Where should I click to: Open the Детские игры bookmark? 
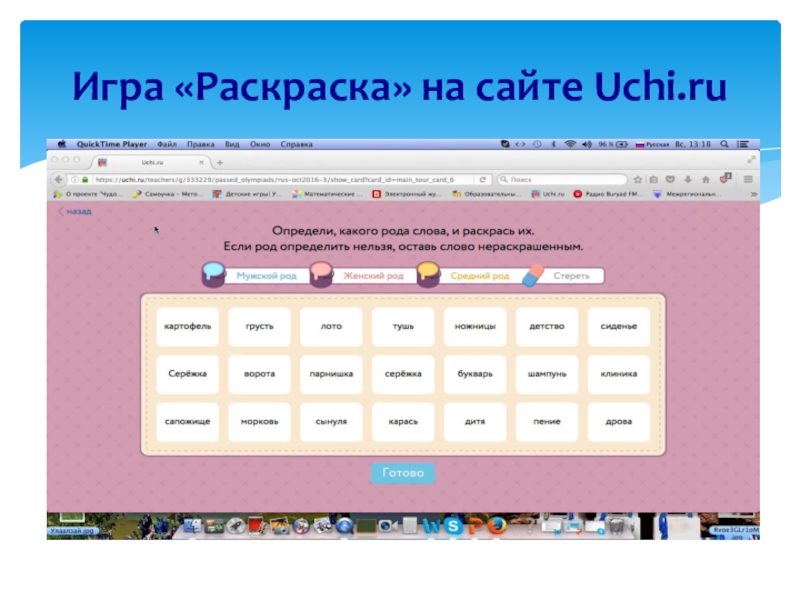[247, 194]
